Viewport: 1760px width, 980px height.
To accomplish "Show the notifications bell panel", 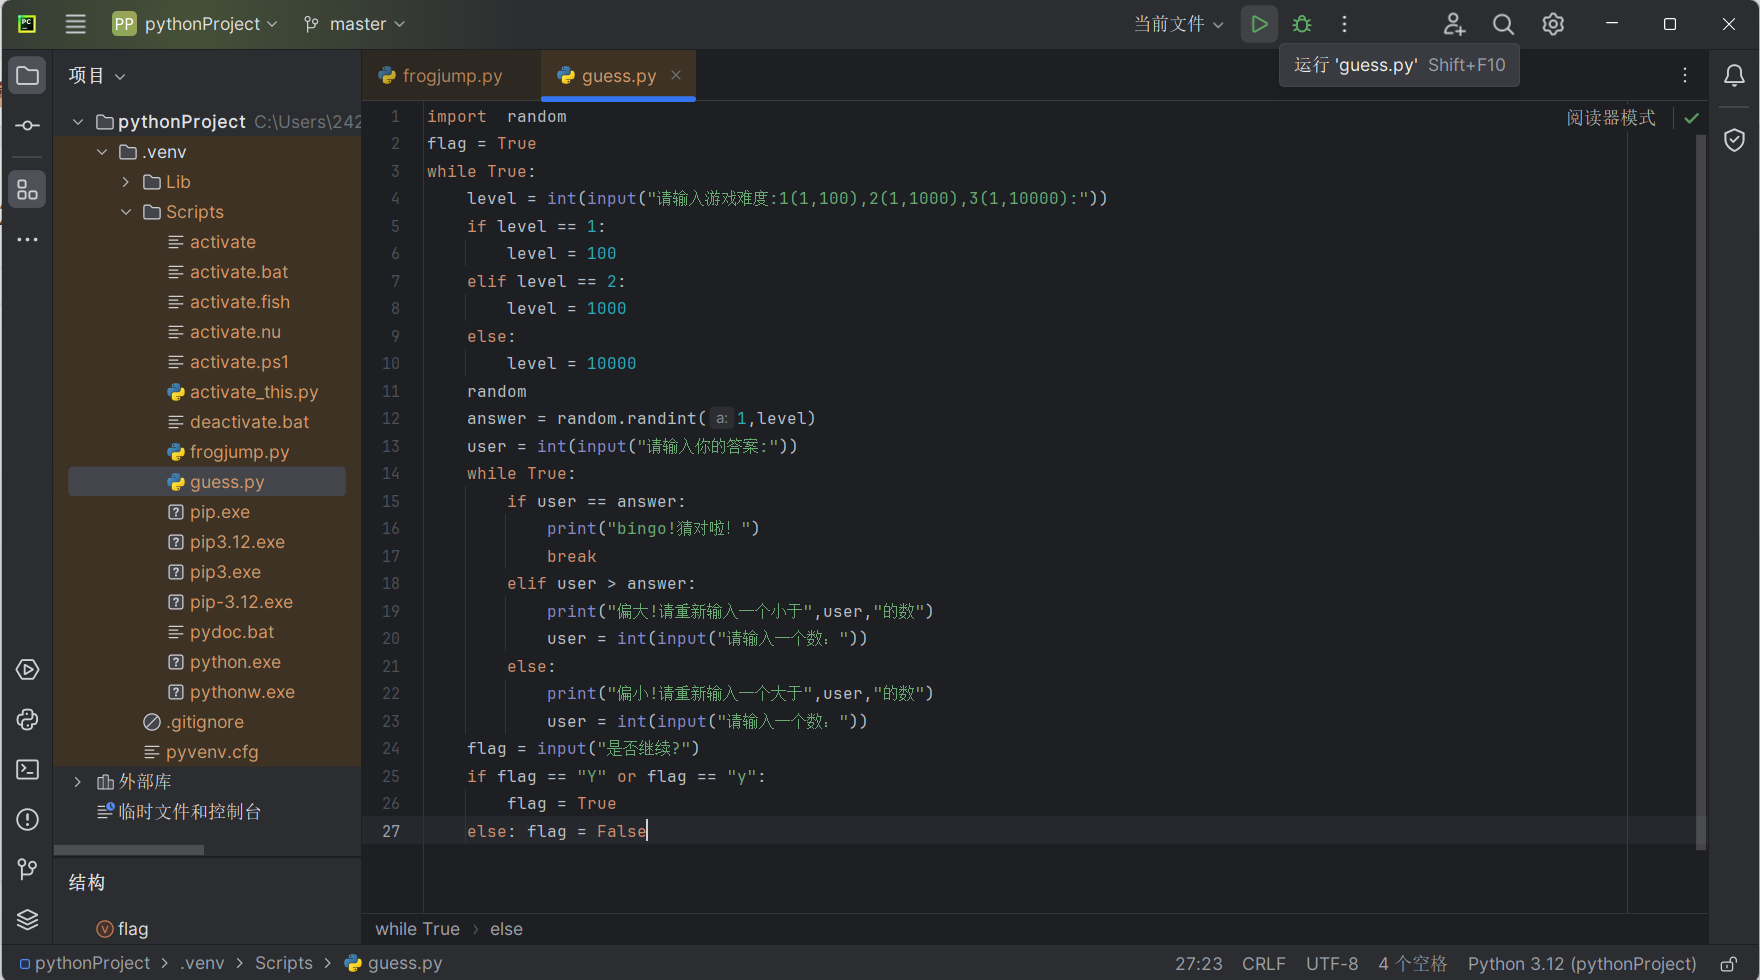I will [x=1734, y=76].
